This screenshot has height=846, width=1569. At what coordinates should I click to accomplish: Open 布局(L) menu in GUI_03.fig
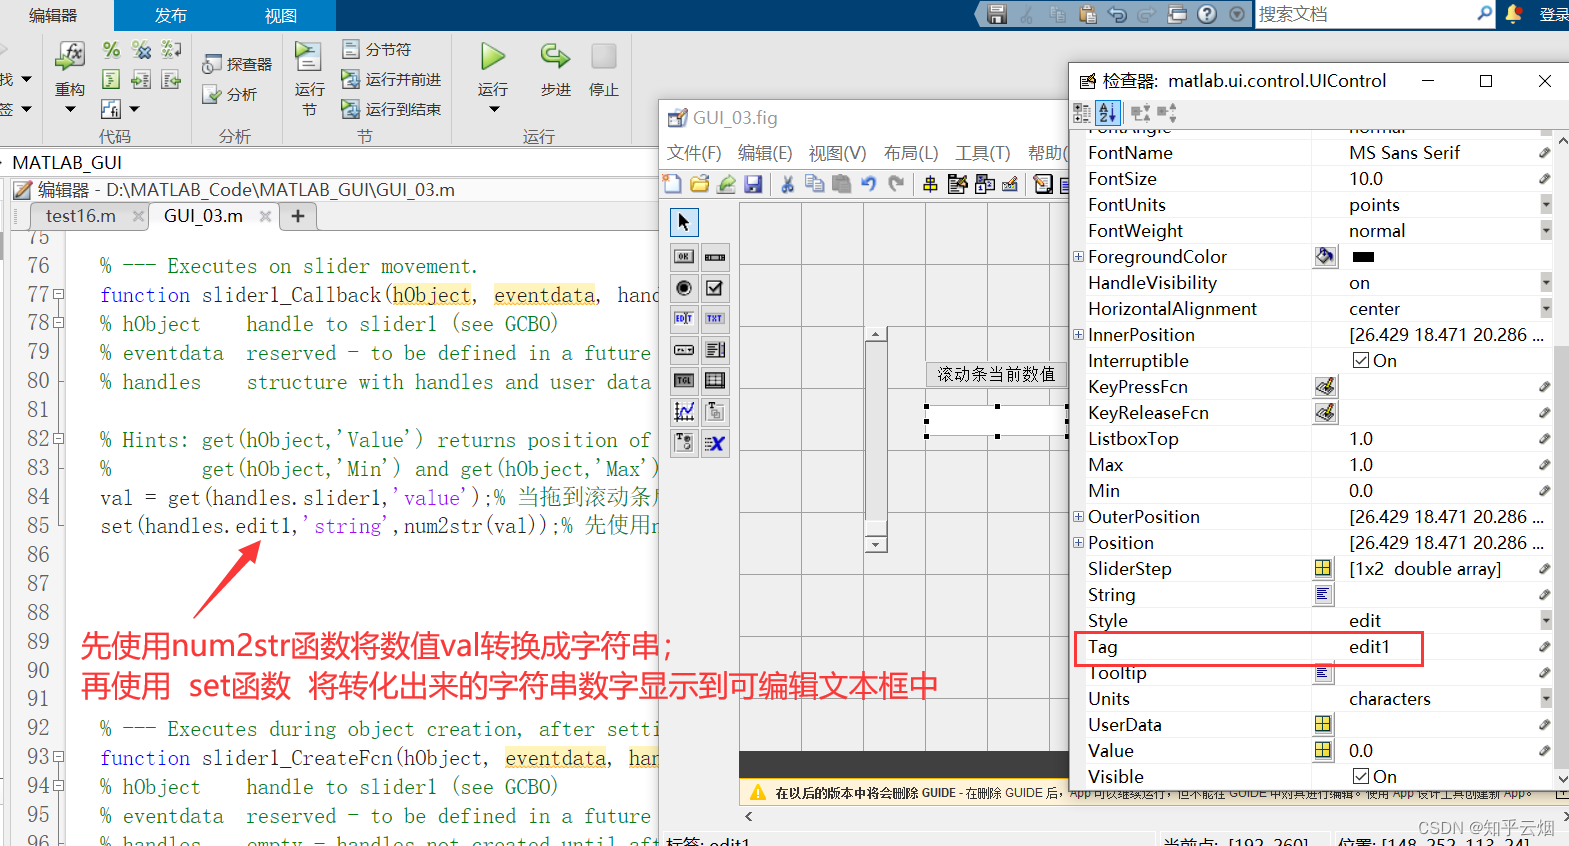coord(911,153)
